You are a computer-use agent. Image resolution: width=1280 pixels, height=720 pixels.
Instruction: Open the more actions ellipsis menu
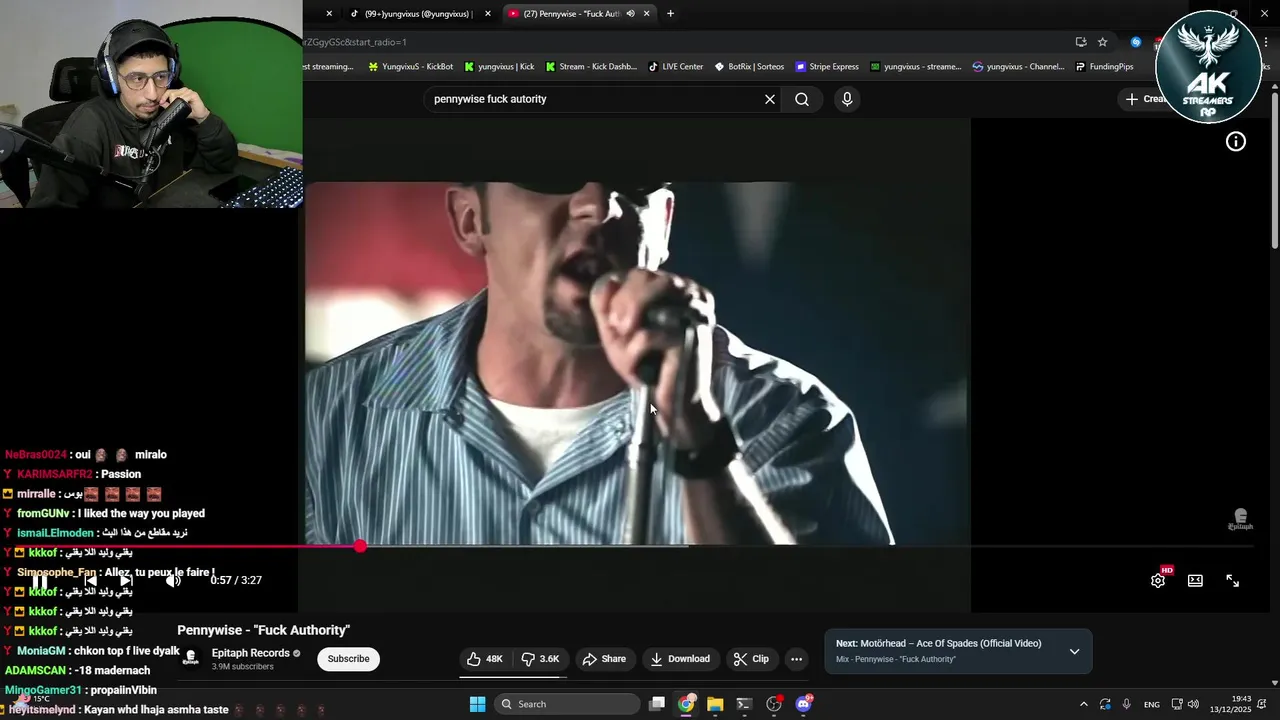[796, 659]
